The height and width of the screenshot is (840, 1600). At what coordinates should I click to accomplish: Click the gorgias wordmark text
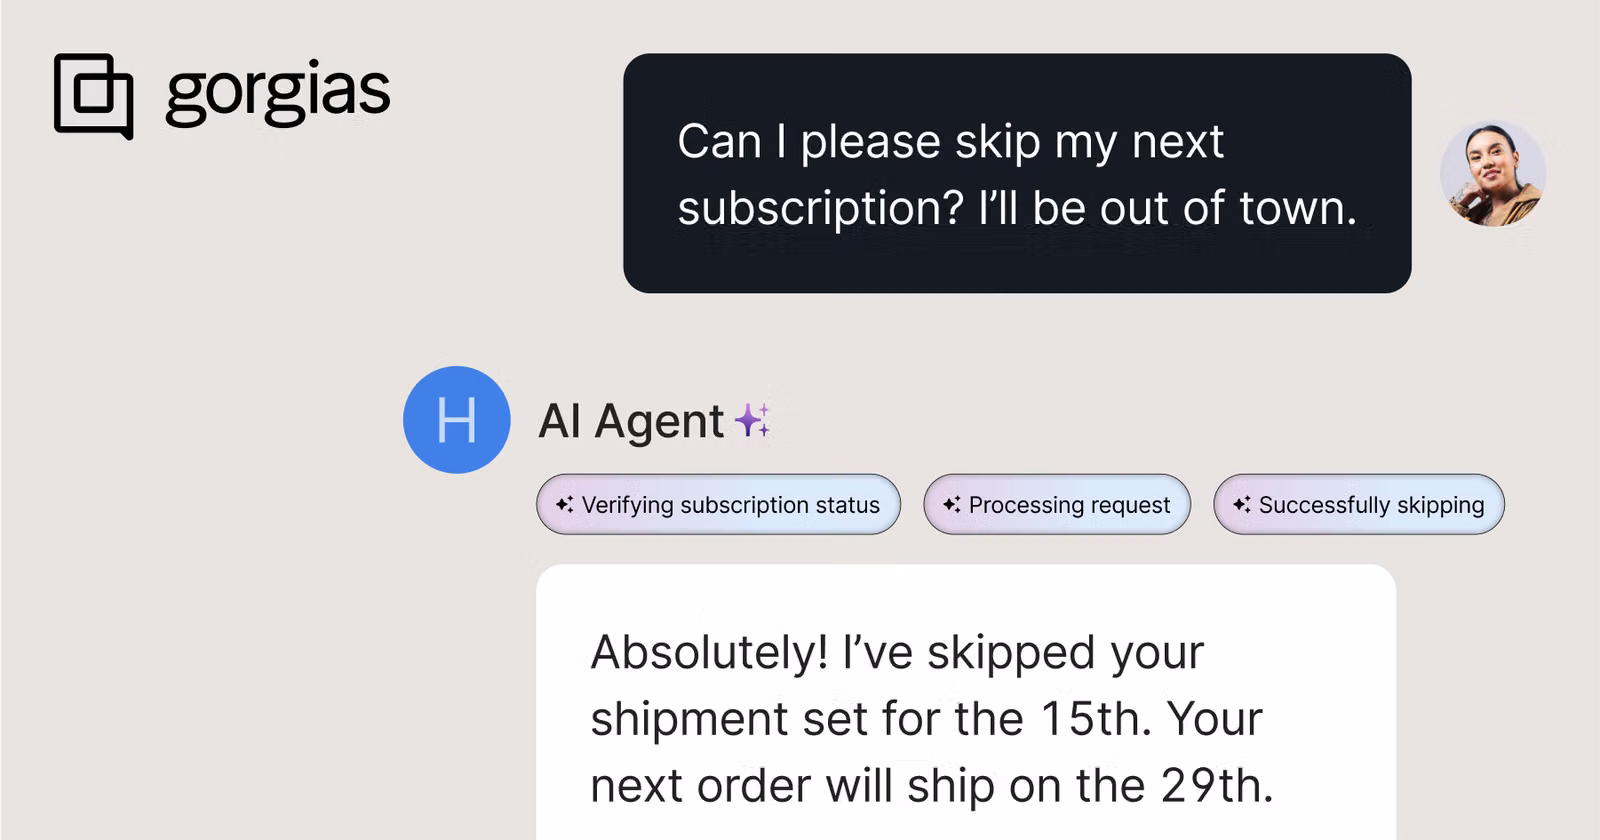pyautogui.click(x=277, y=93)
